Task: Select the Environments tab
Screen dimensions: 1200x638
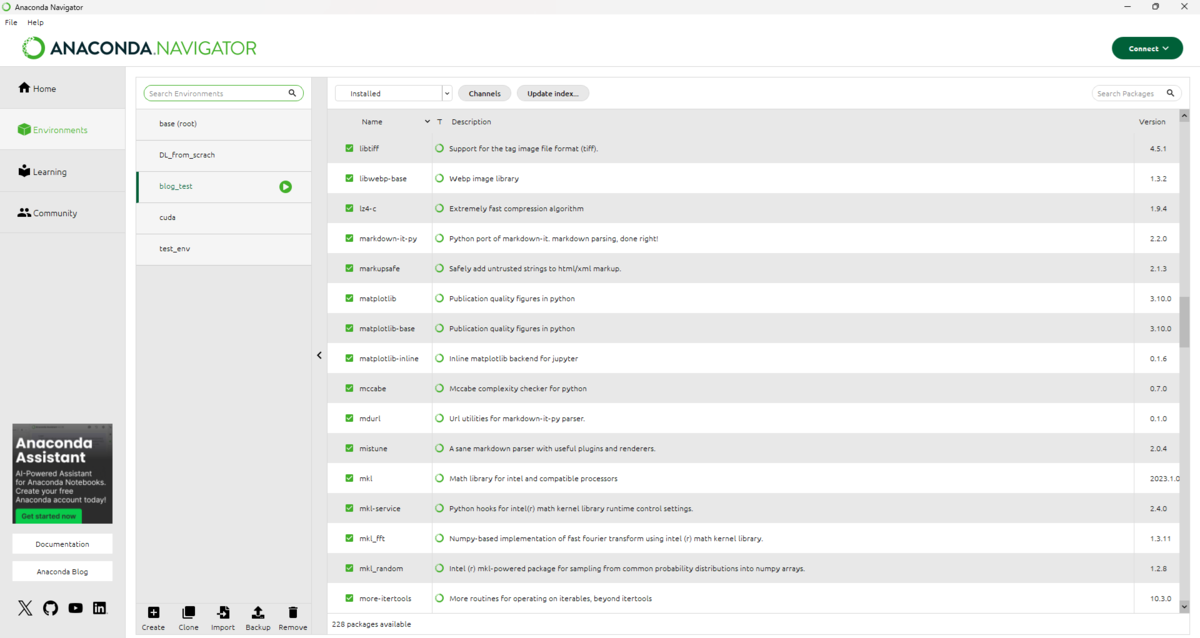Action: [x=63, y=130]
